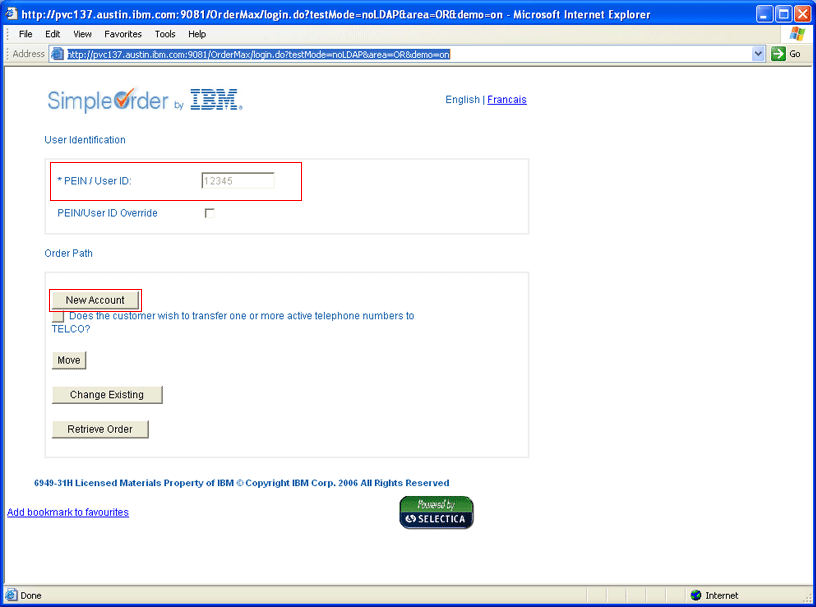Viewport: 816px width, 607px height.
Task: Switch language to Francais
Action: pos(507,99)
